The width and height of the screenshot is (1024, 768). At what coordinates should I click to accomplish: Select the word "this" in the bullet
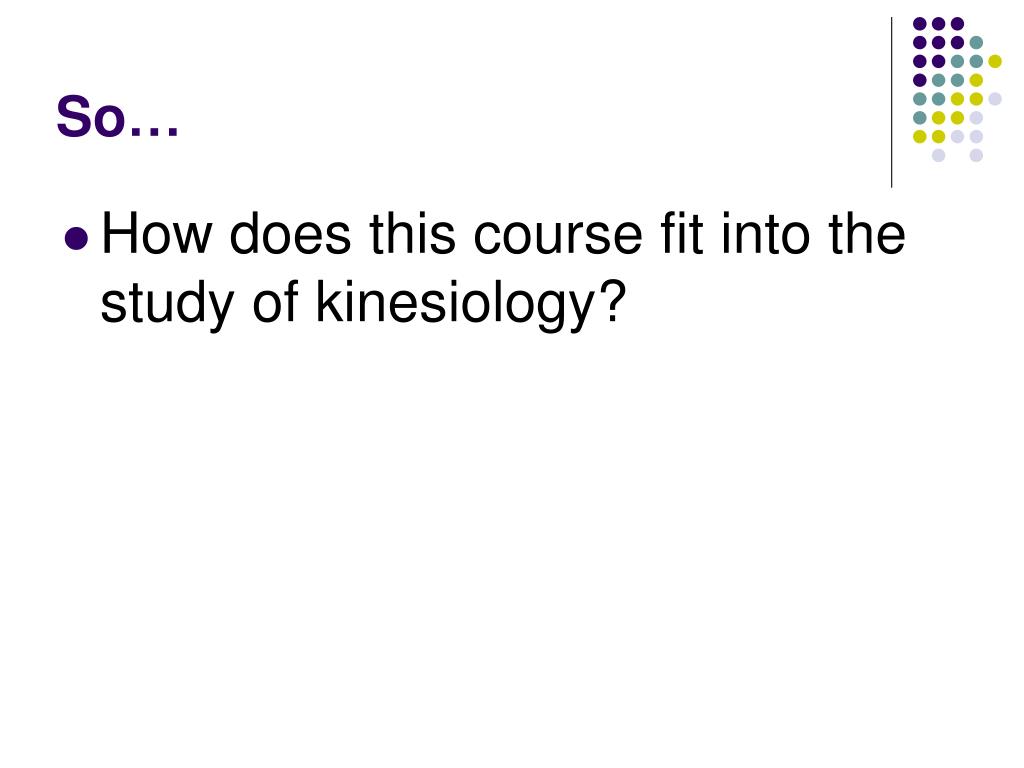(413, 234)
